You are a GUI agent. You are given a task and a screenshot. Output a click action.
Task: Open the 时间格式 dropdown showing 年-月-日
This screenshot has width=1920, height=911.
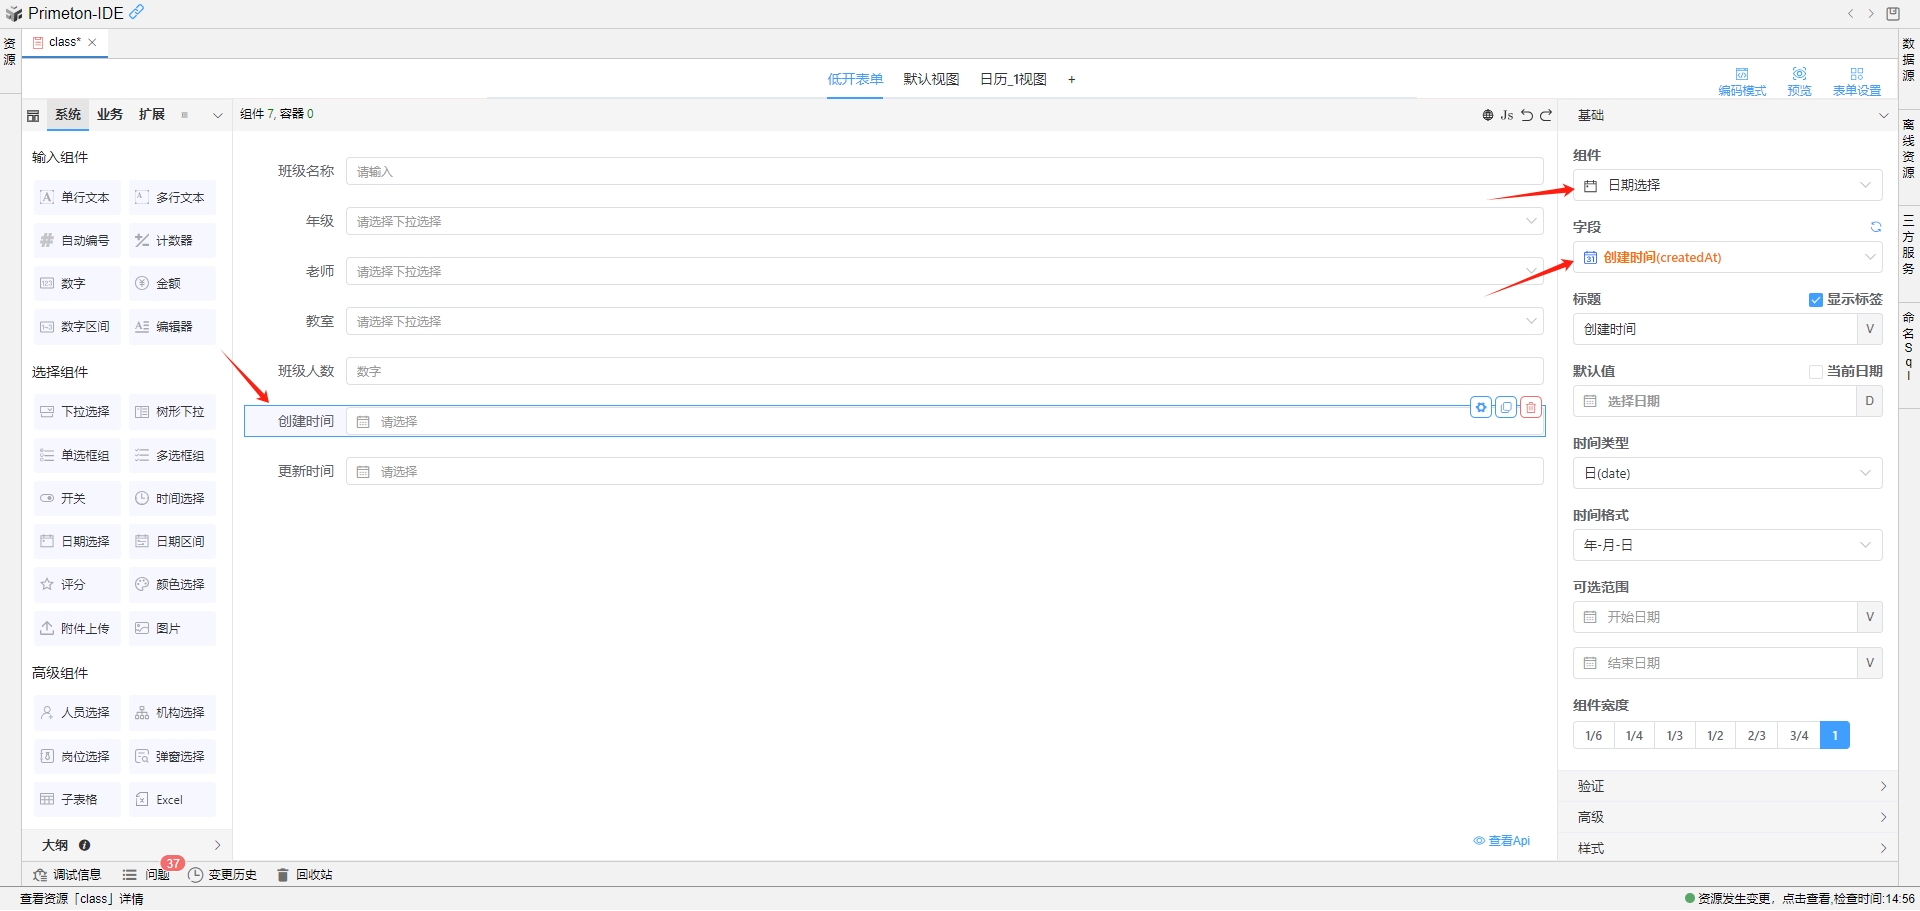[1727, 545]
